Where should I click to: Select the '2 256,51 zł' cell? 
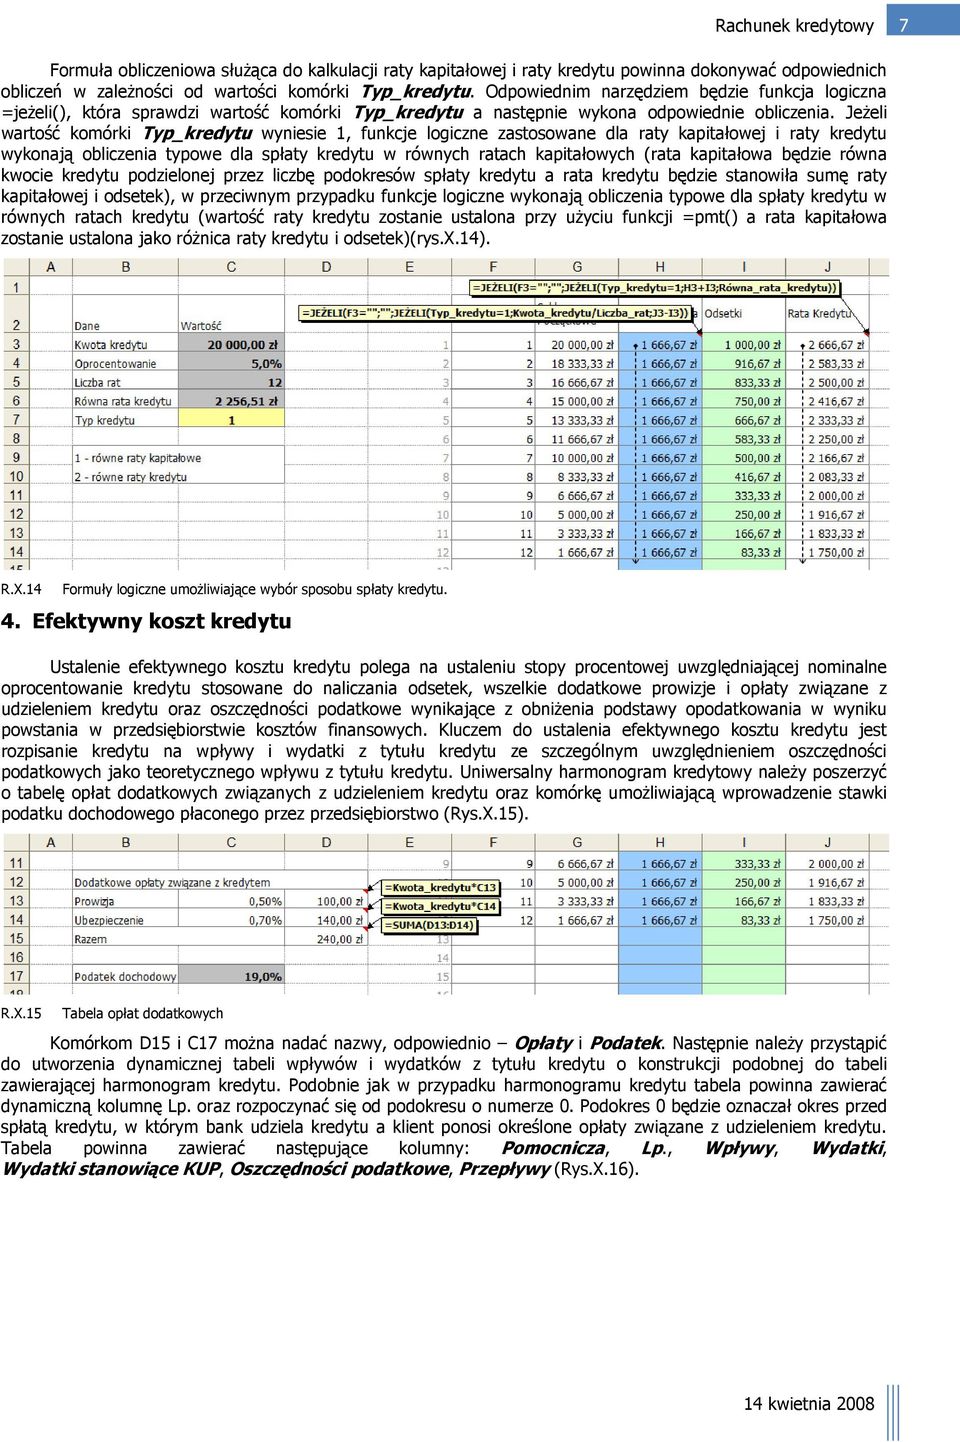pos(231,402)
